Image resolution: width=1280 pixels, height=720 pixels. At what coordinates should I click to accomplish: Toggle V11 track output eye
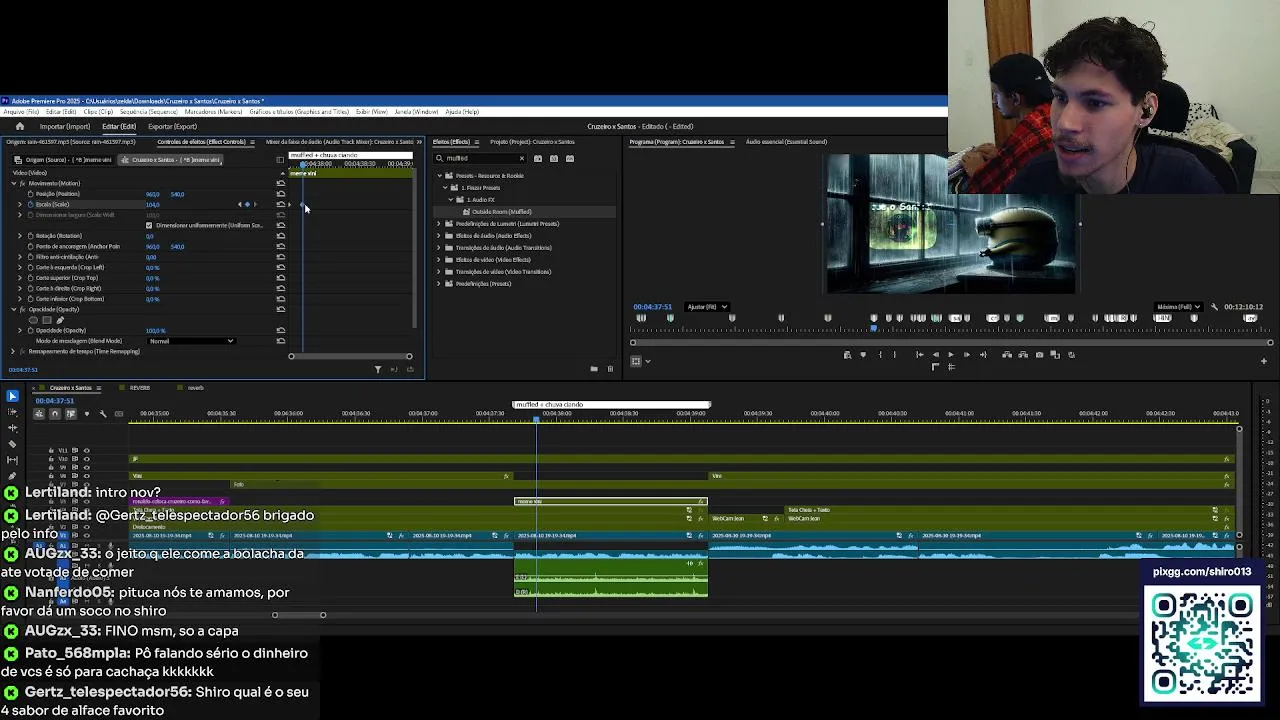(86, 451)
